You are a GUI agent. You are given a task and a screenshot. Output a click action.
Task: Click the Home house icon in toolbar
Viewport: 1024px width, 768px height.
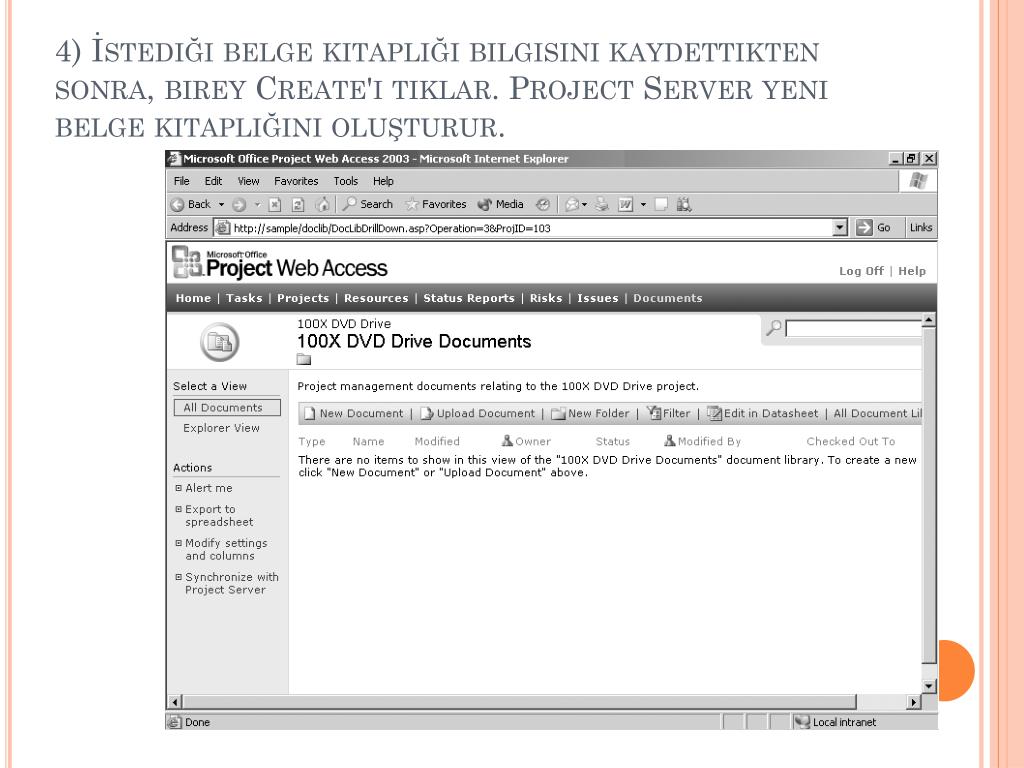tap(322, 204)
